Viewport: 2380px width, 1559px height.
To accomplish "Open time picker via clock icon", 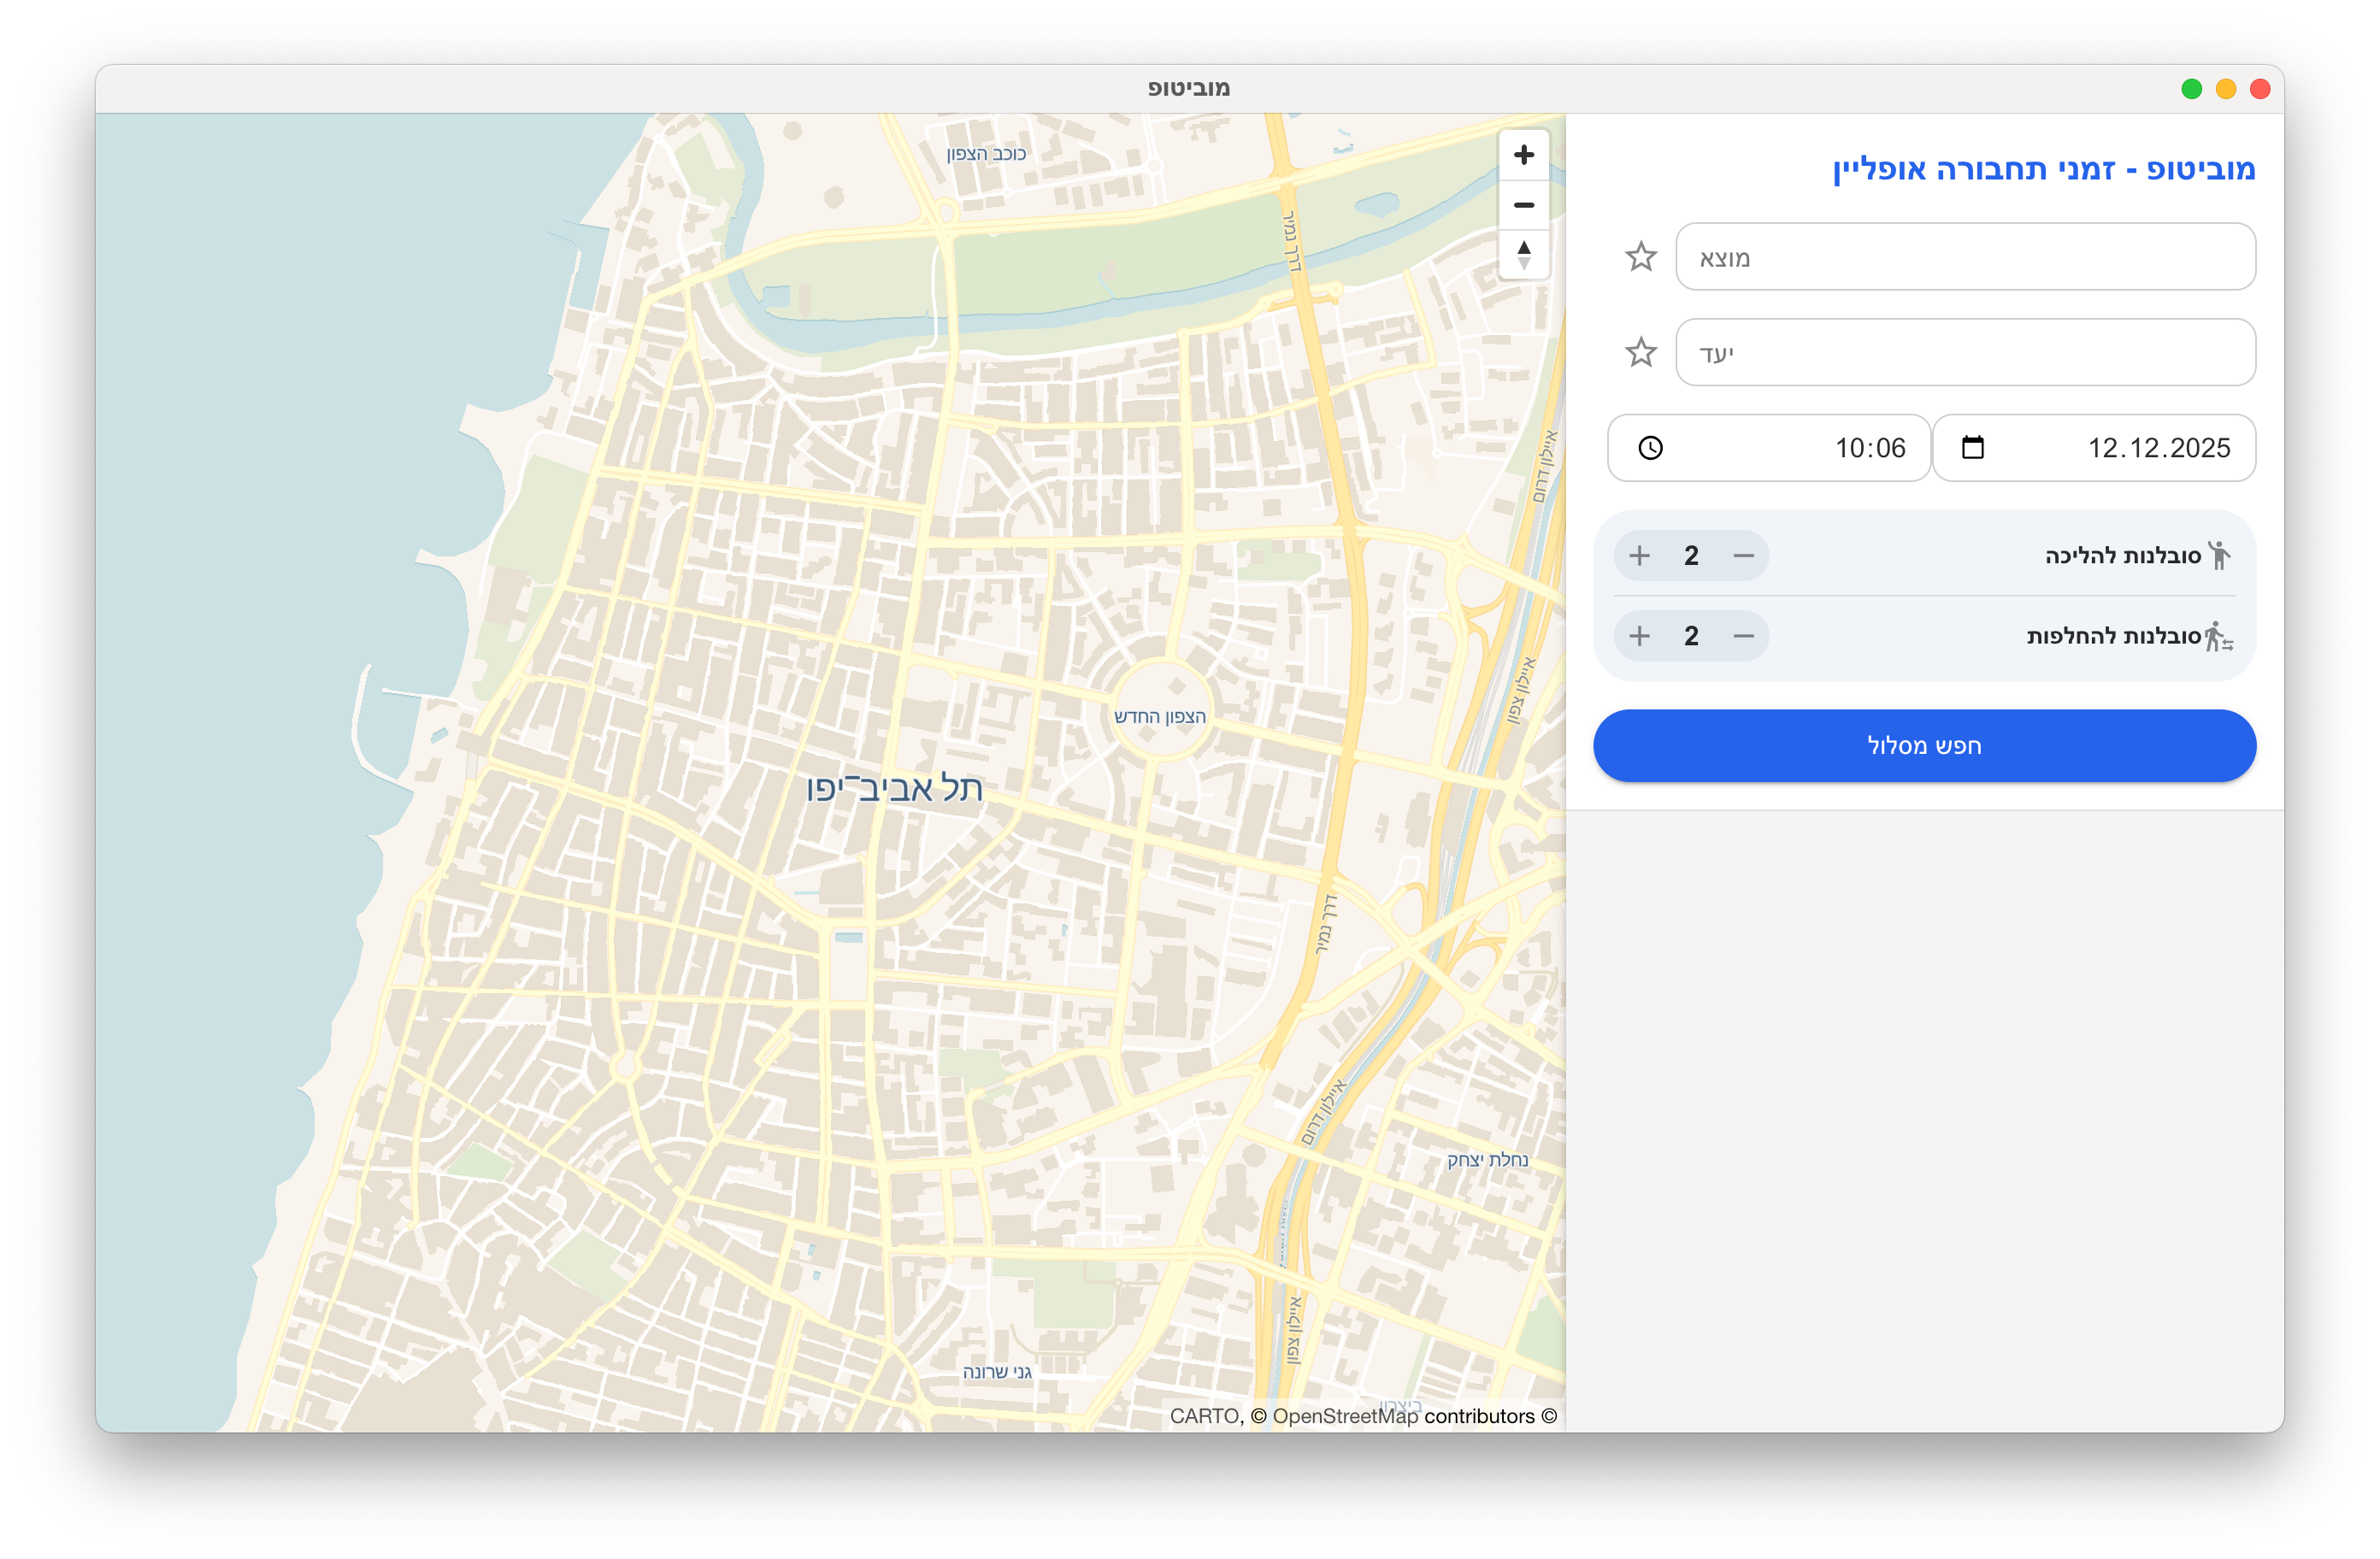I will 1650,448.
